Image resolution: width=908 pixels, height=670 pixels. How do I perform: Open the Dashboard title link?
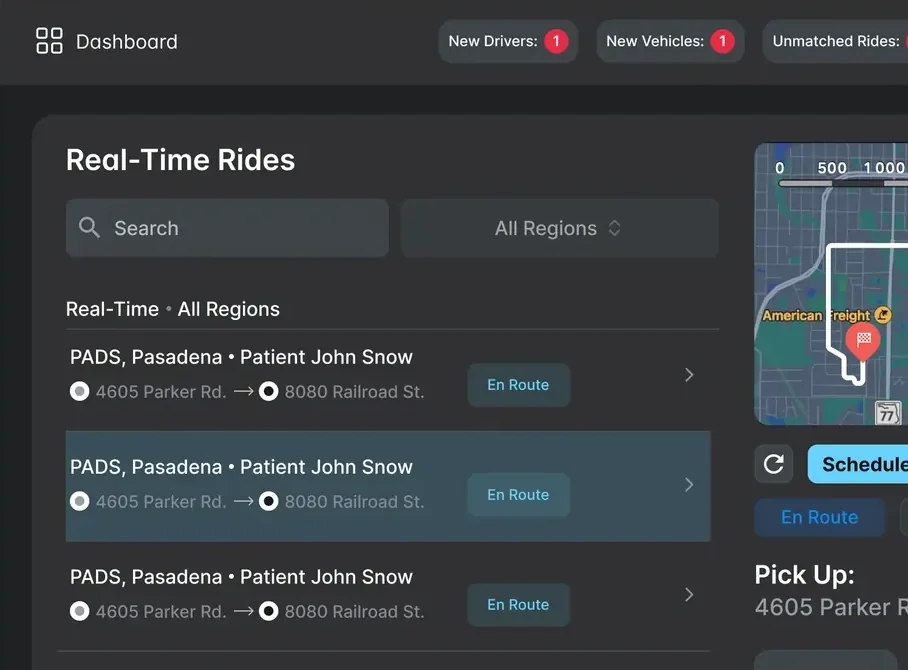(x=127, y=42)
